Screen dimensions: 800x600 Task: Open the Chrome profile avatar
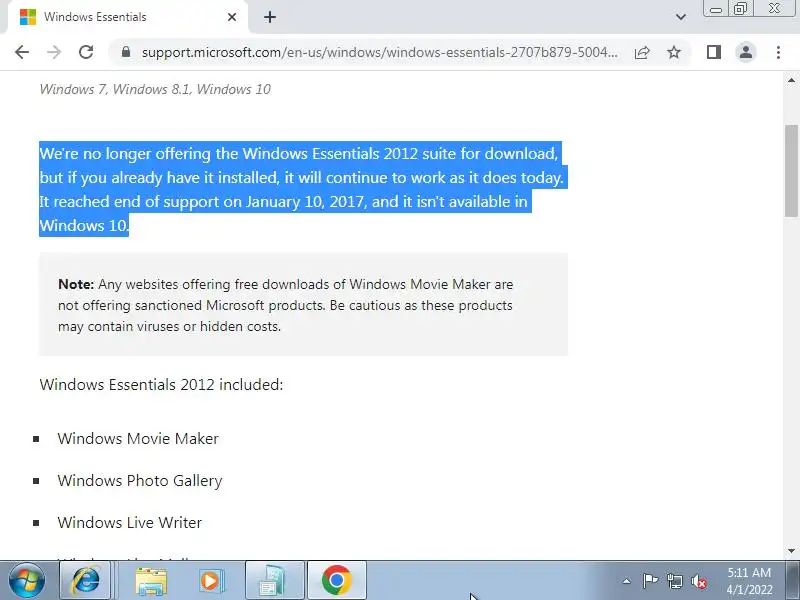pos(745,52)
